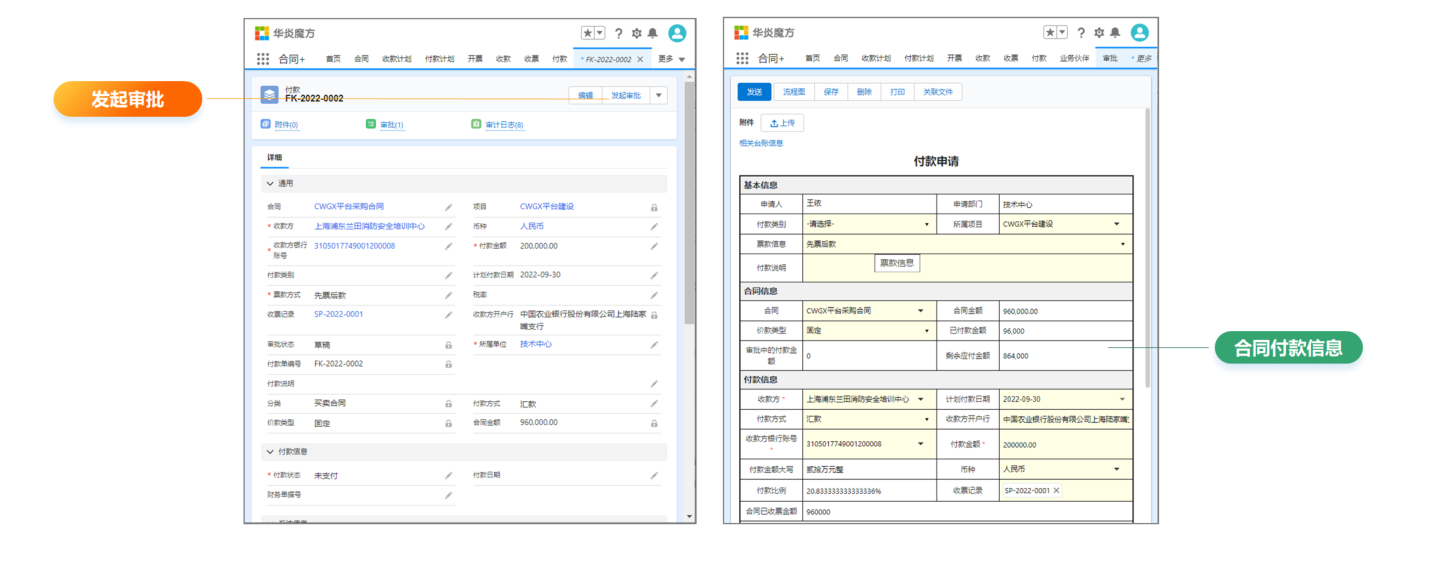Open user avatar menu in left window
Screen dimensions: 1434x574
677,33
